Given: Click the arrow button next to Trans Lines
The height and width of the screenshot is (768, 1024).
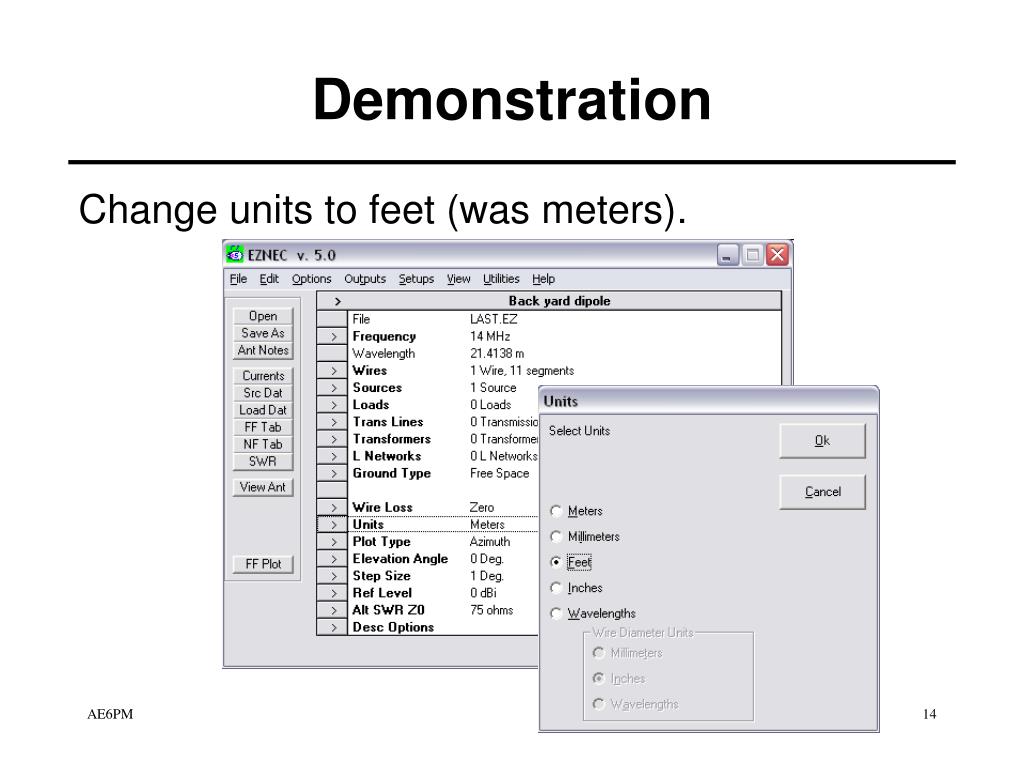Looking at the screenshot, I should pos(332,422).
